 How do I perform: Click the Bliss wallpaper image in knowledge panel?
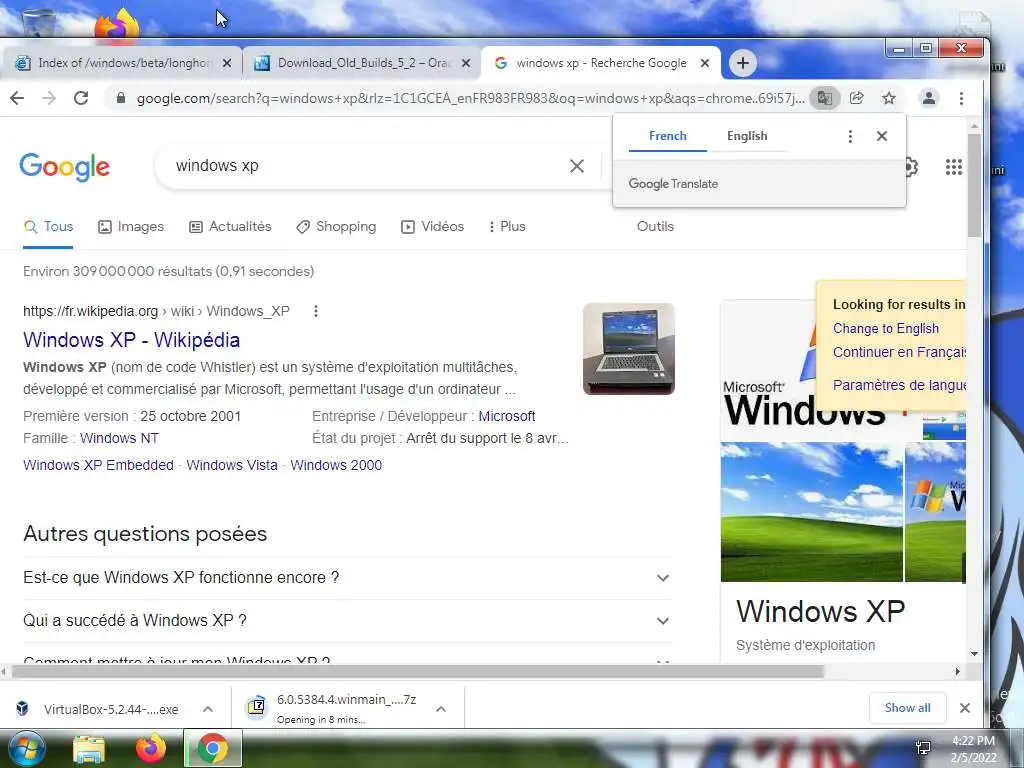(812, 512)
